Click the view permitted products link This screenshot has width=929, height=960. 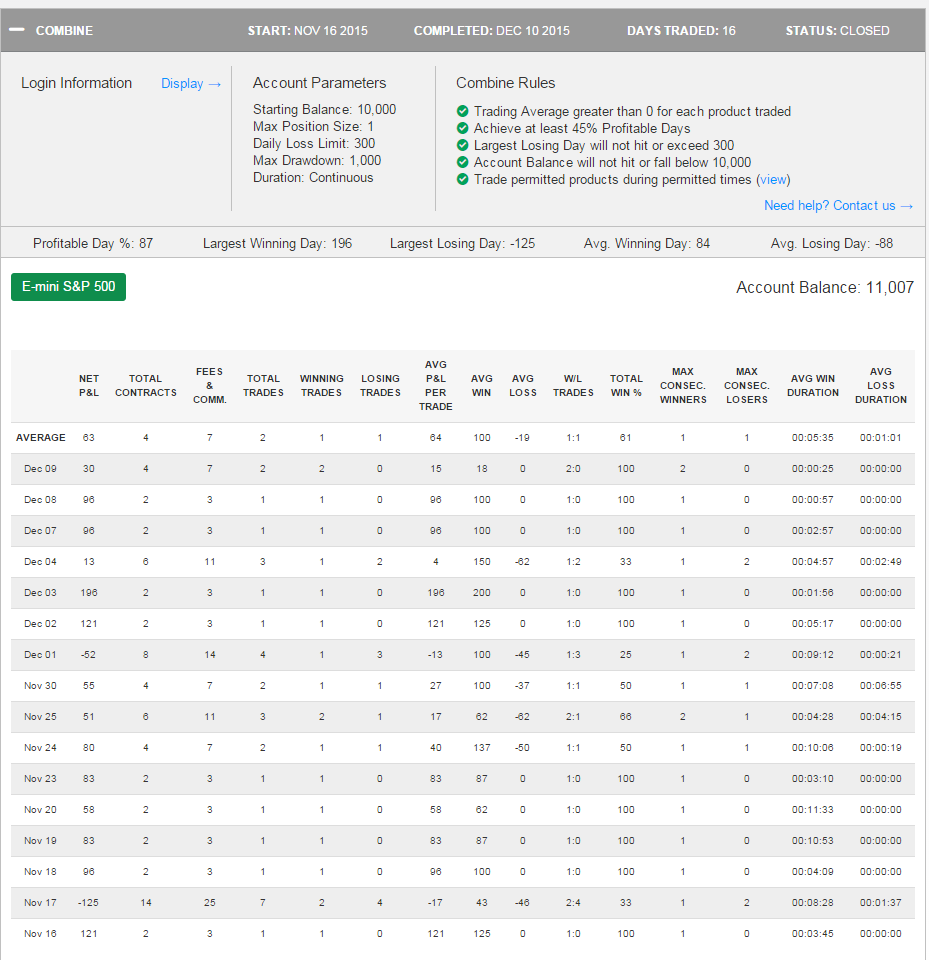pos(773,179)
